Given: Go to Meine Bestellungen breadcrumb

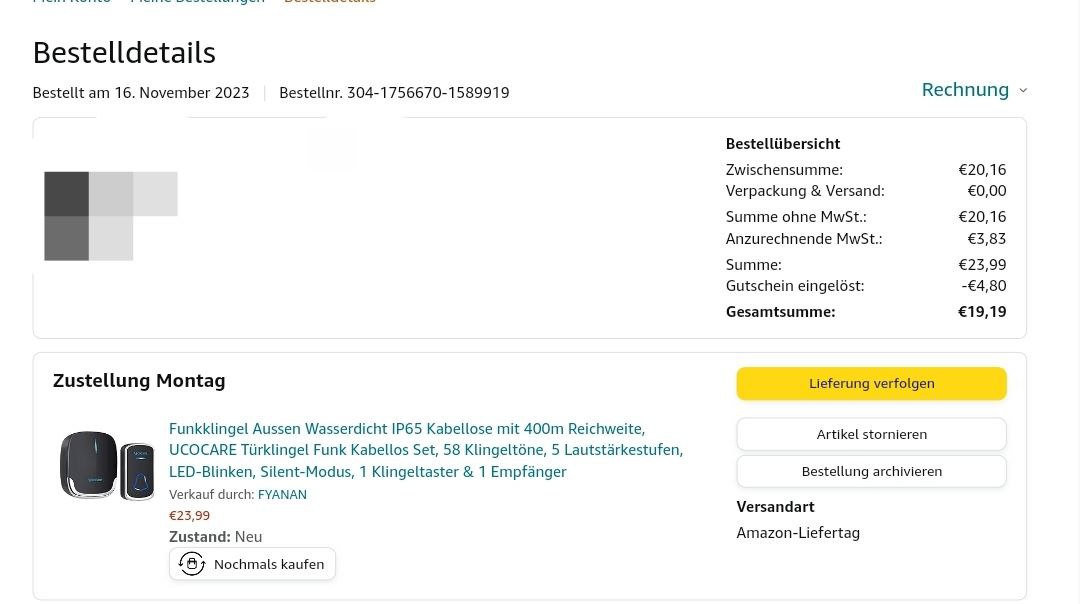Looking at the screenshot, I should [198, 2].
